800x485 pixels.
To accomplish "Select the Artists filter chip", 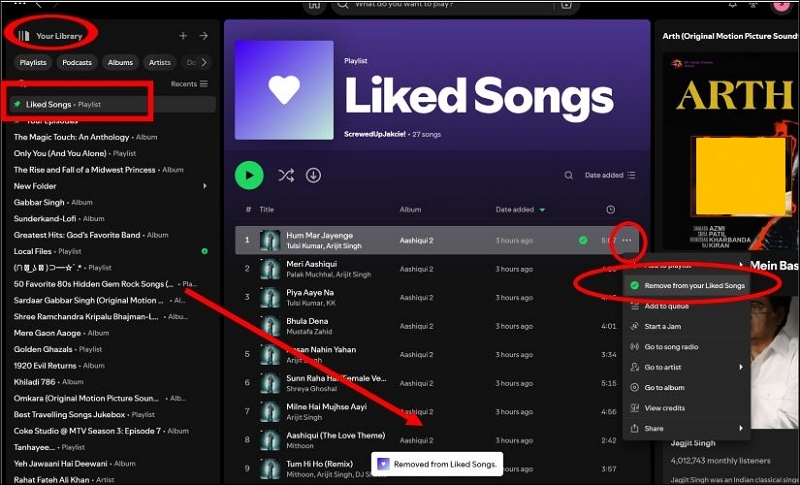I will pyautogui.click(x=160, y=62).
